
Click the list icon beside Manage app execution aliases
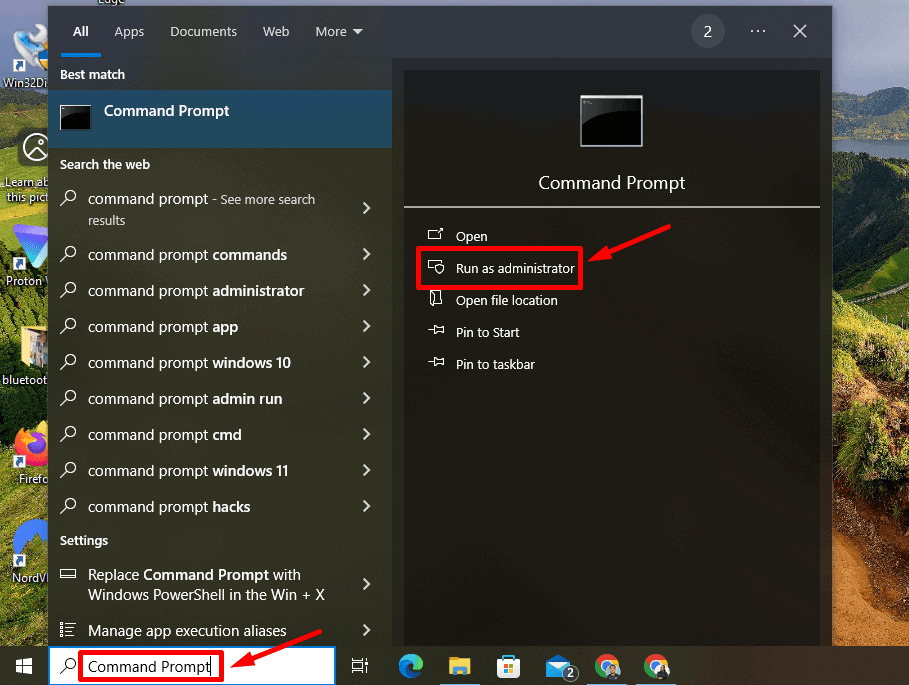68,629
